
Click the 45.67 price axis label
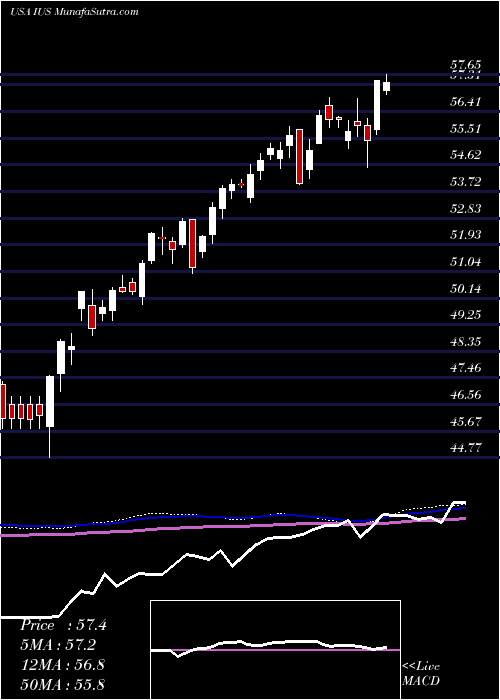466,422
